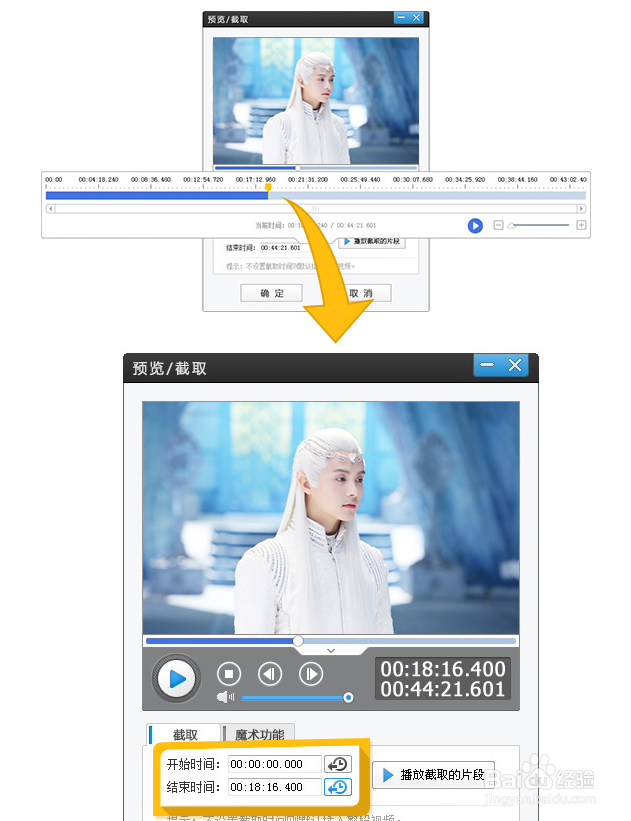Click the 结束时间 input field showing 00:18:16.400

point(274,787)
